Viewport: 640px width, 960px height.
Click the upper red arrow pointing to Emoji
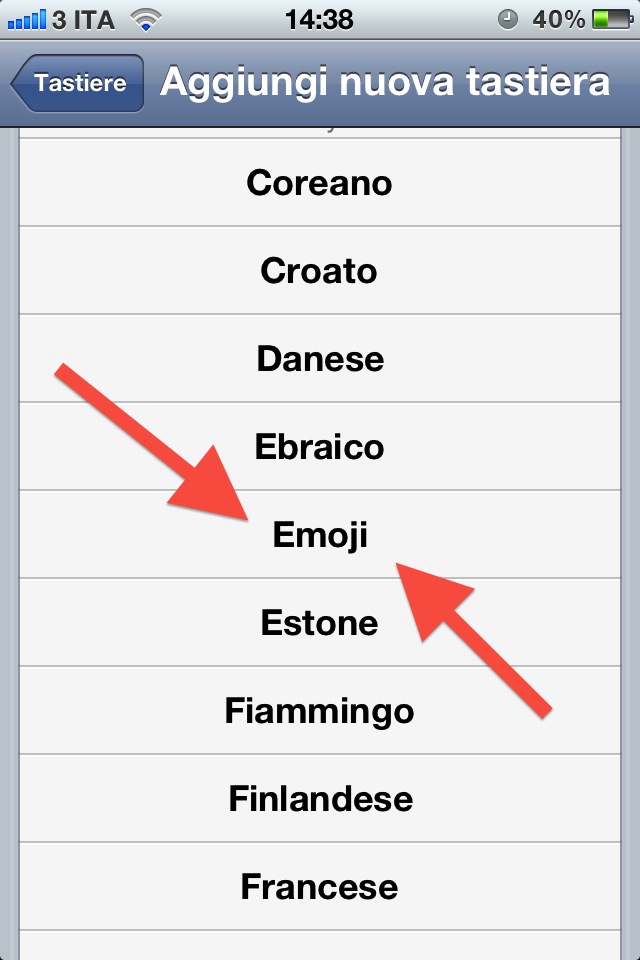tap(160, 445)
